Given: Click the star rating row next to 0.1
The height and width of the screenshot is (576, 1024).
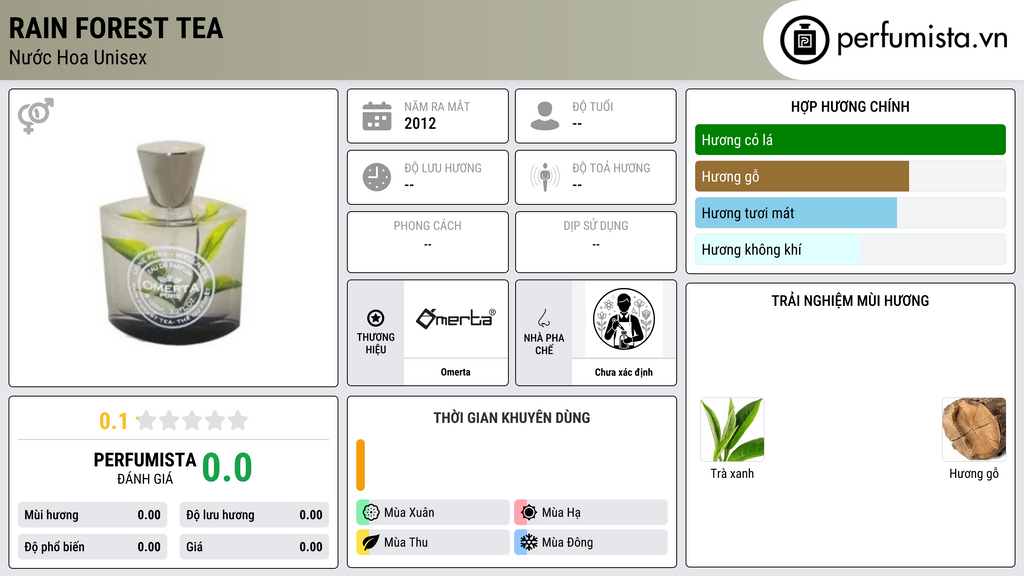Looking at the screenshot, I should 192,420.
